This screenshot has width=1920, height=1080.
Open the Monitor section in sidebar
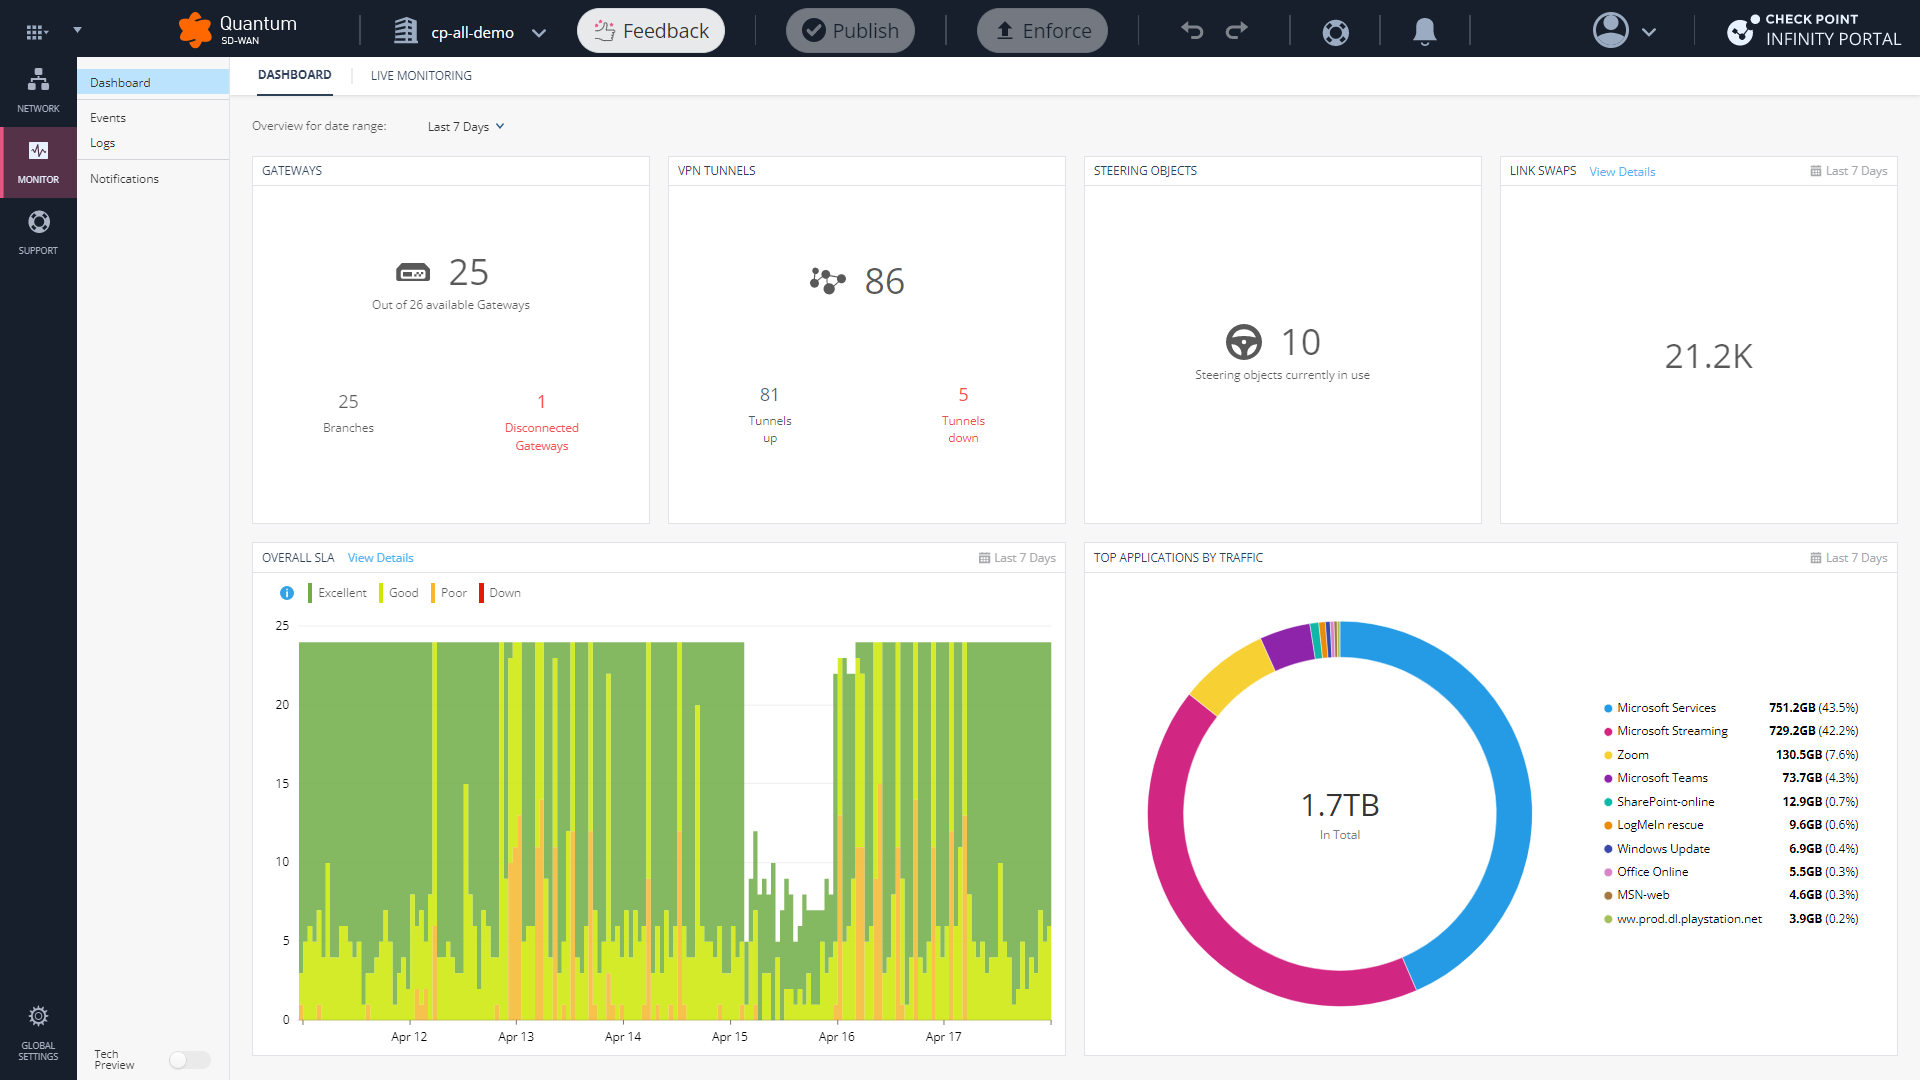38,162
